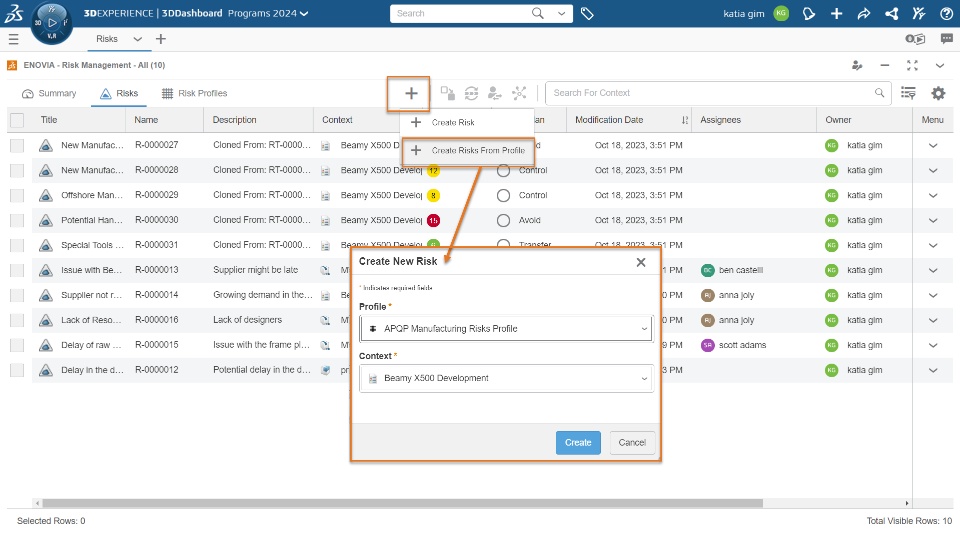
Task: Click the 3DS logo icon
Action: pyautogui.click(x=13, y=13)
